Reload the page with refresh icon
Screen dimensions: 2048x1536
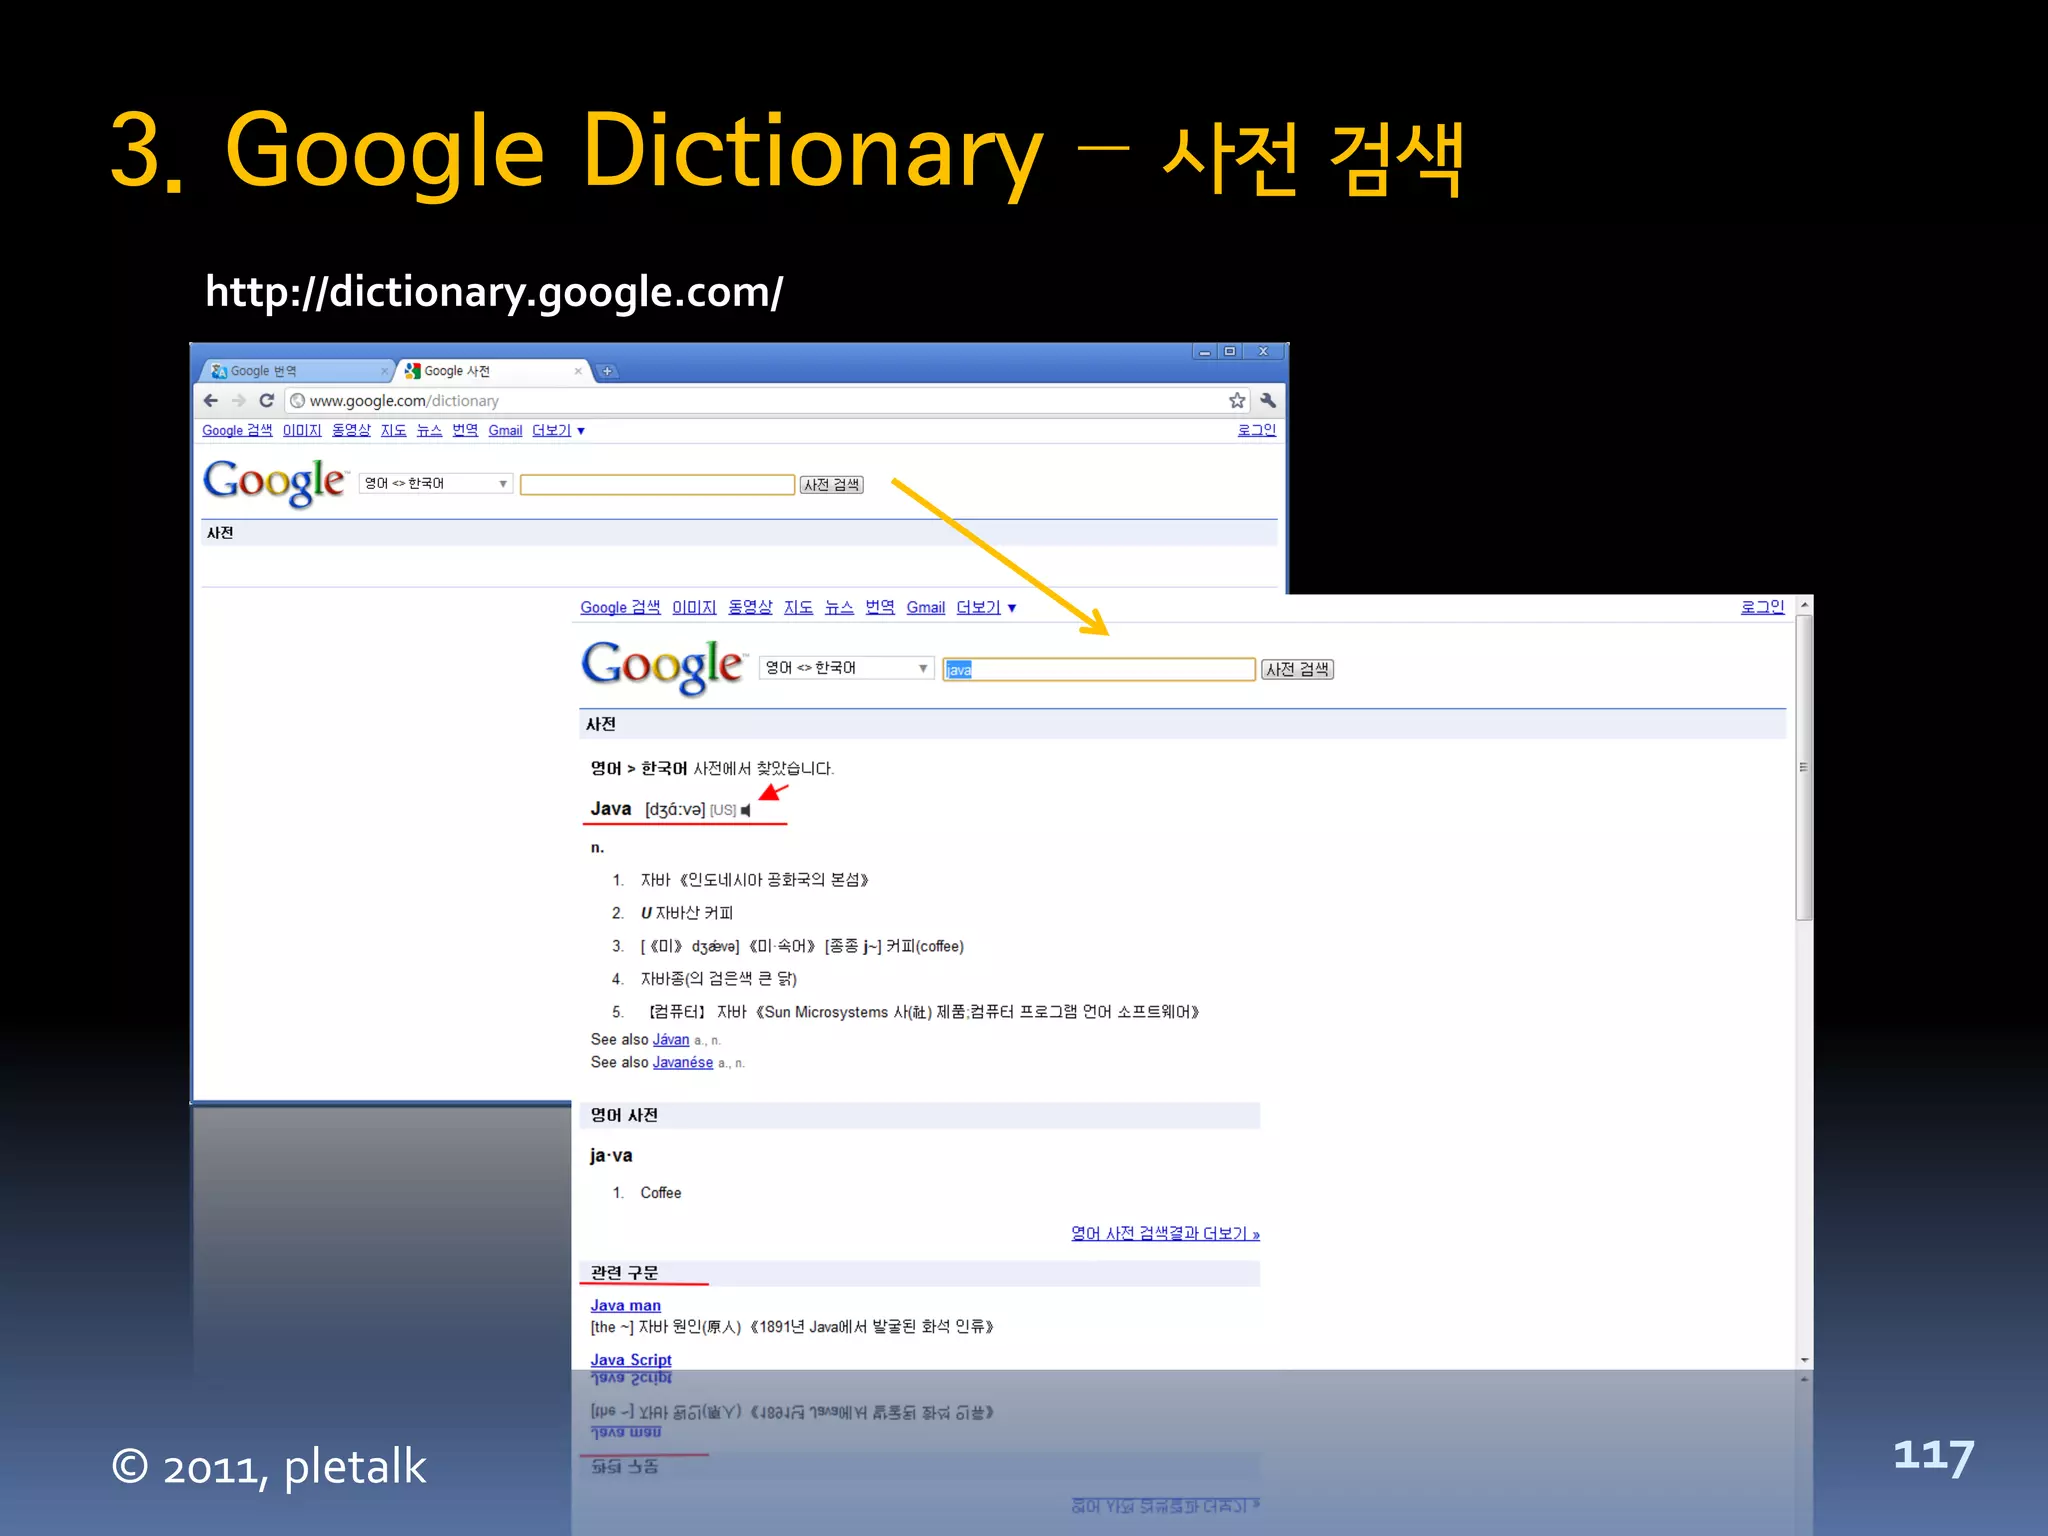[x=266, y=401]
